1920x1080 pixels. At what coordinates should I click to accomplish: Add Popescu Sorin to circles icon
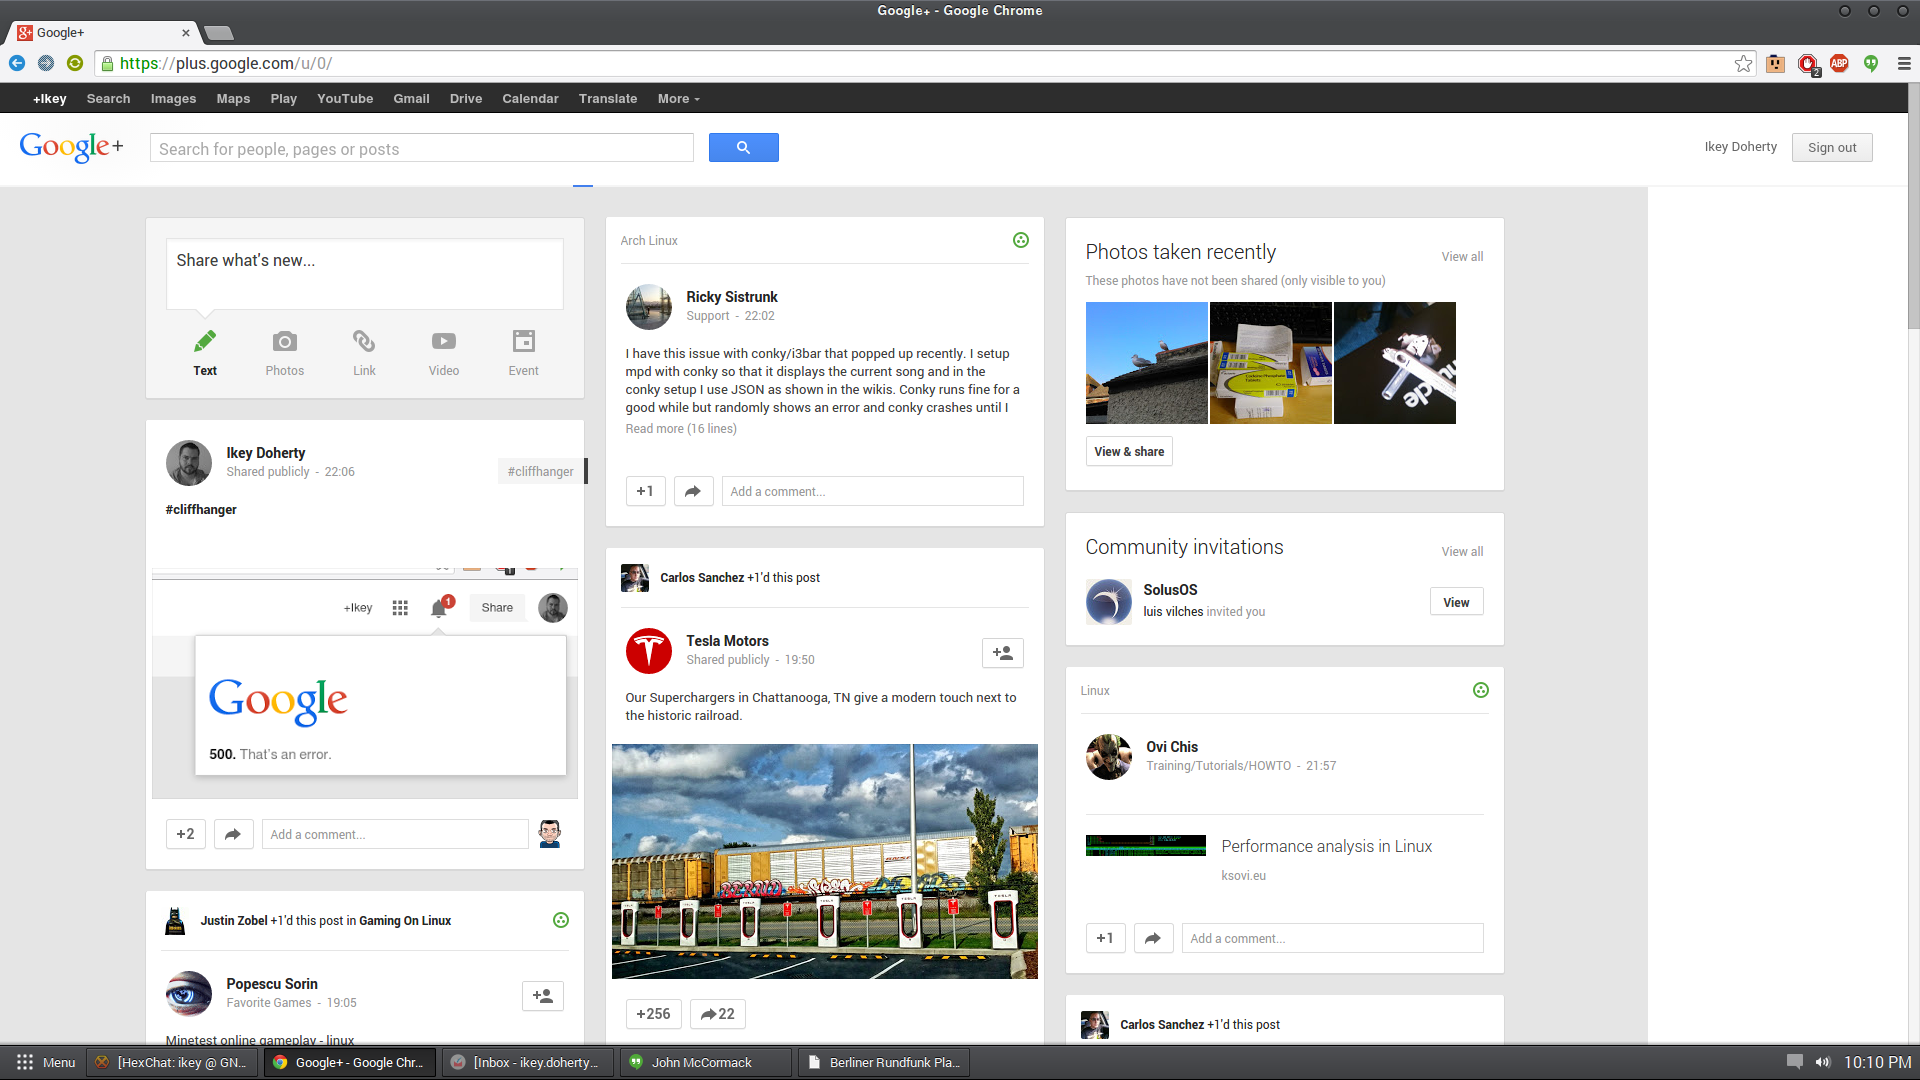pyautogui.click(x=543, y=996)
